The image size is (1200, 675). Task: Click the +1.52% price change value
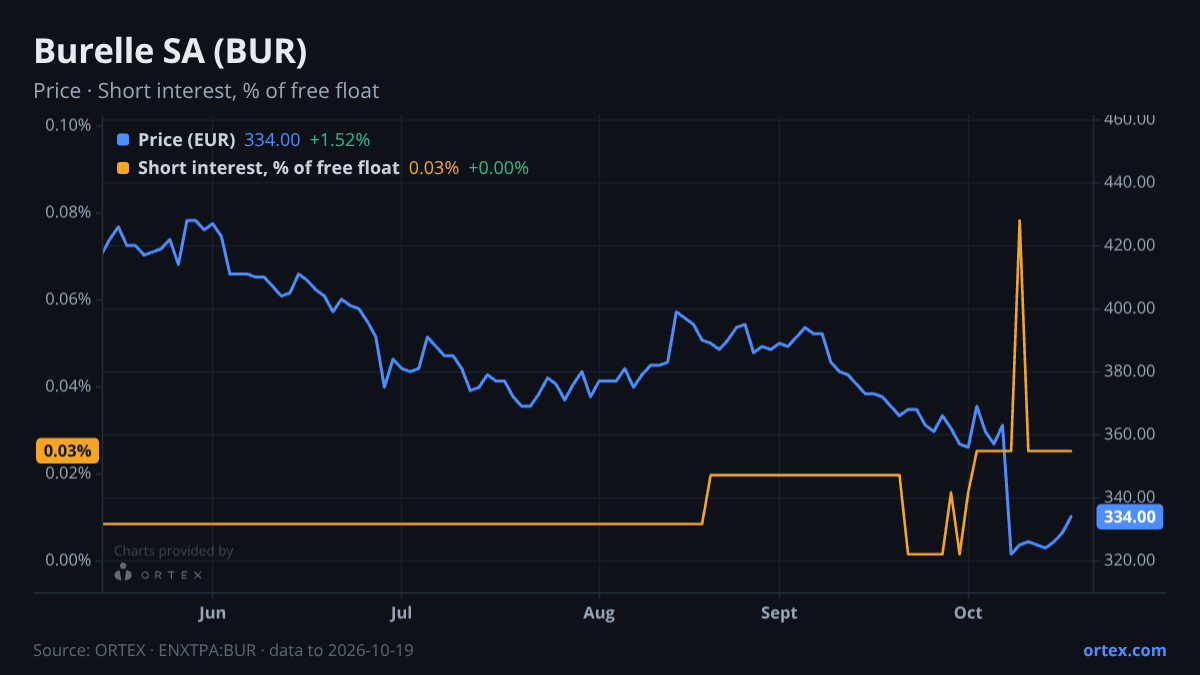click(339, 140)
